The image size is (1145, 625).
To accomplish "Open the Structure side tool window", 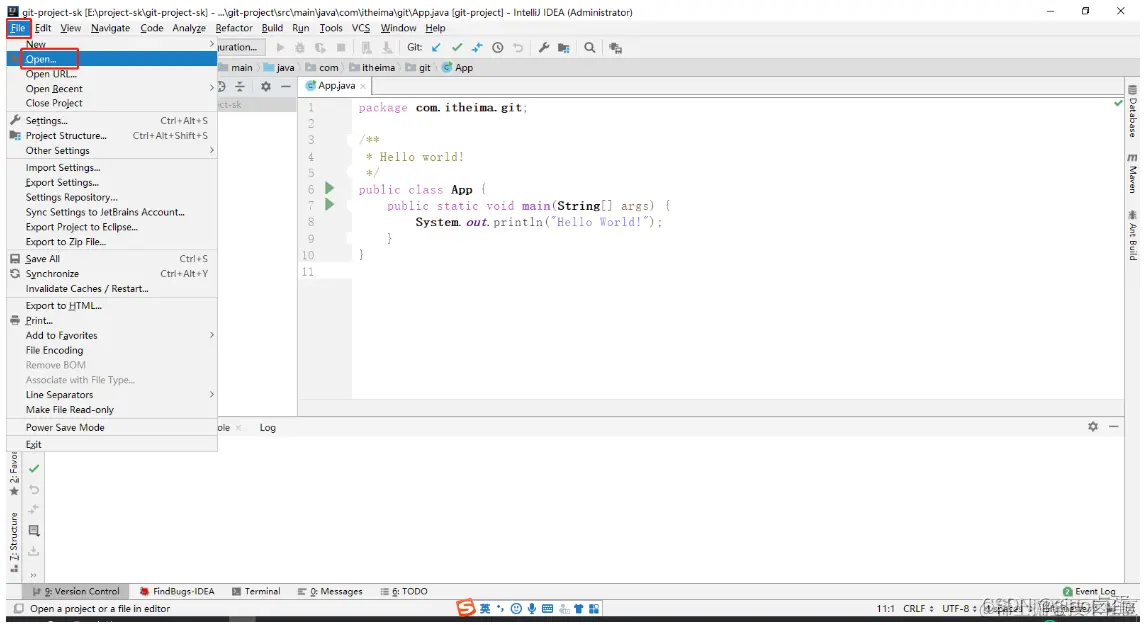I will 14,542.
